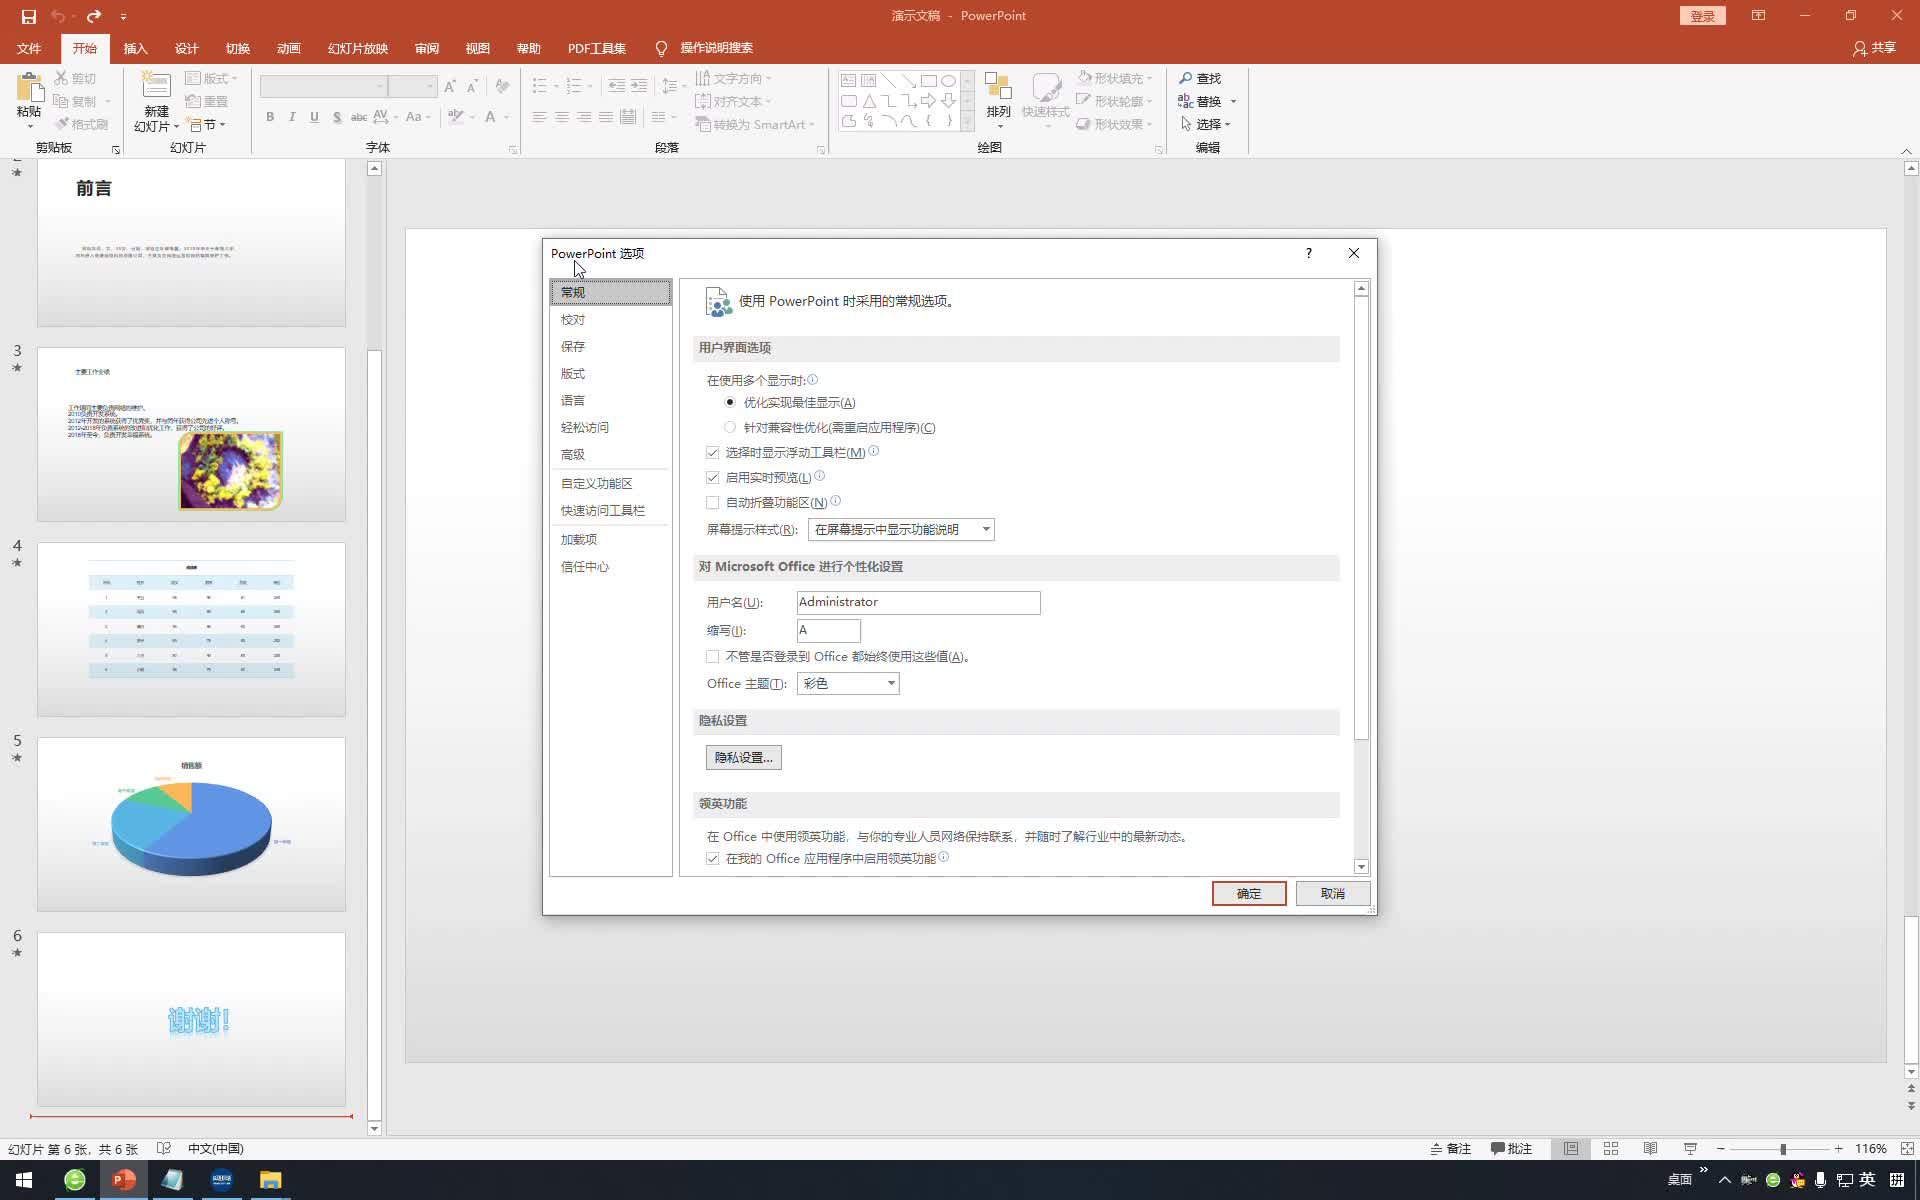This screenshot has width=1920, height=1200.
Task: Toggle 在我的 Office 应用程序中启用领英功能 checkbox
Action: [x=713, y=859]
